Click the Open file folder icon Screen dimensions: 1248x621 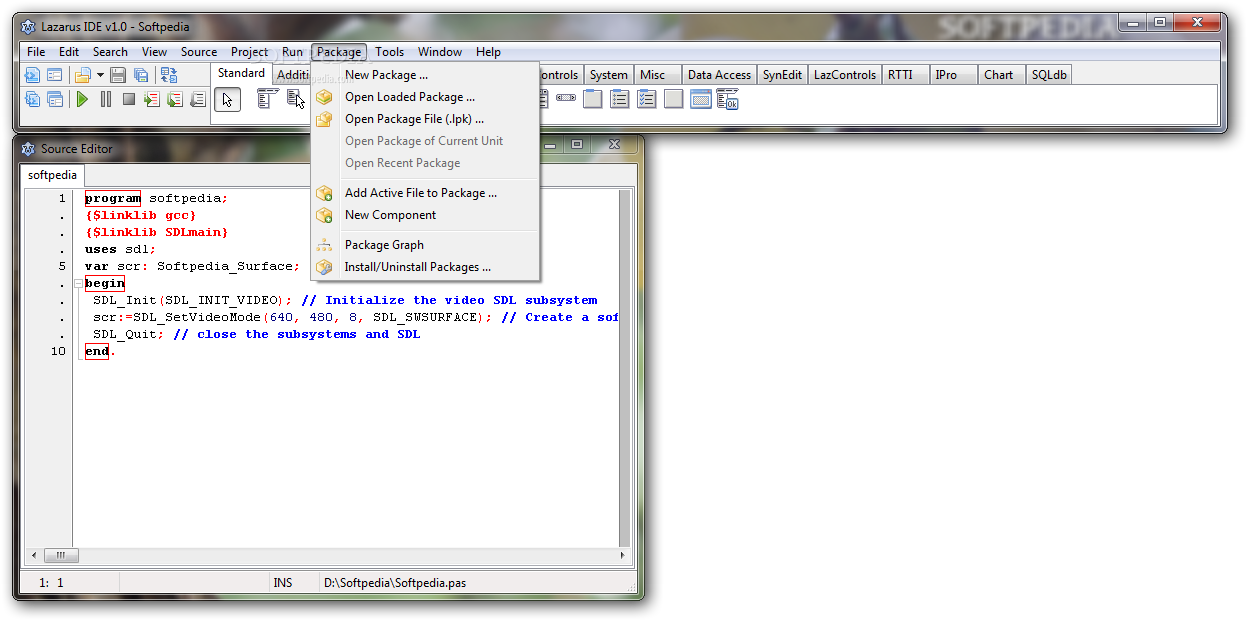coord(83,75)
